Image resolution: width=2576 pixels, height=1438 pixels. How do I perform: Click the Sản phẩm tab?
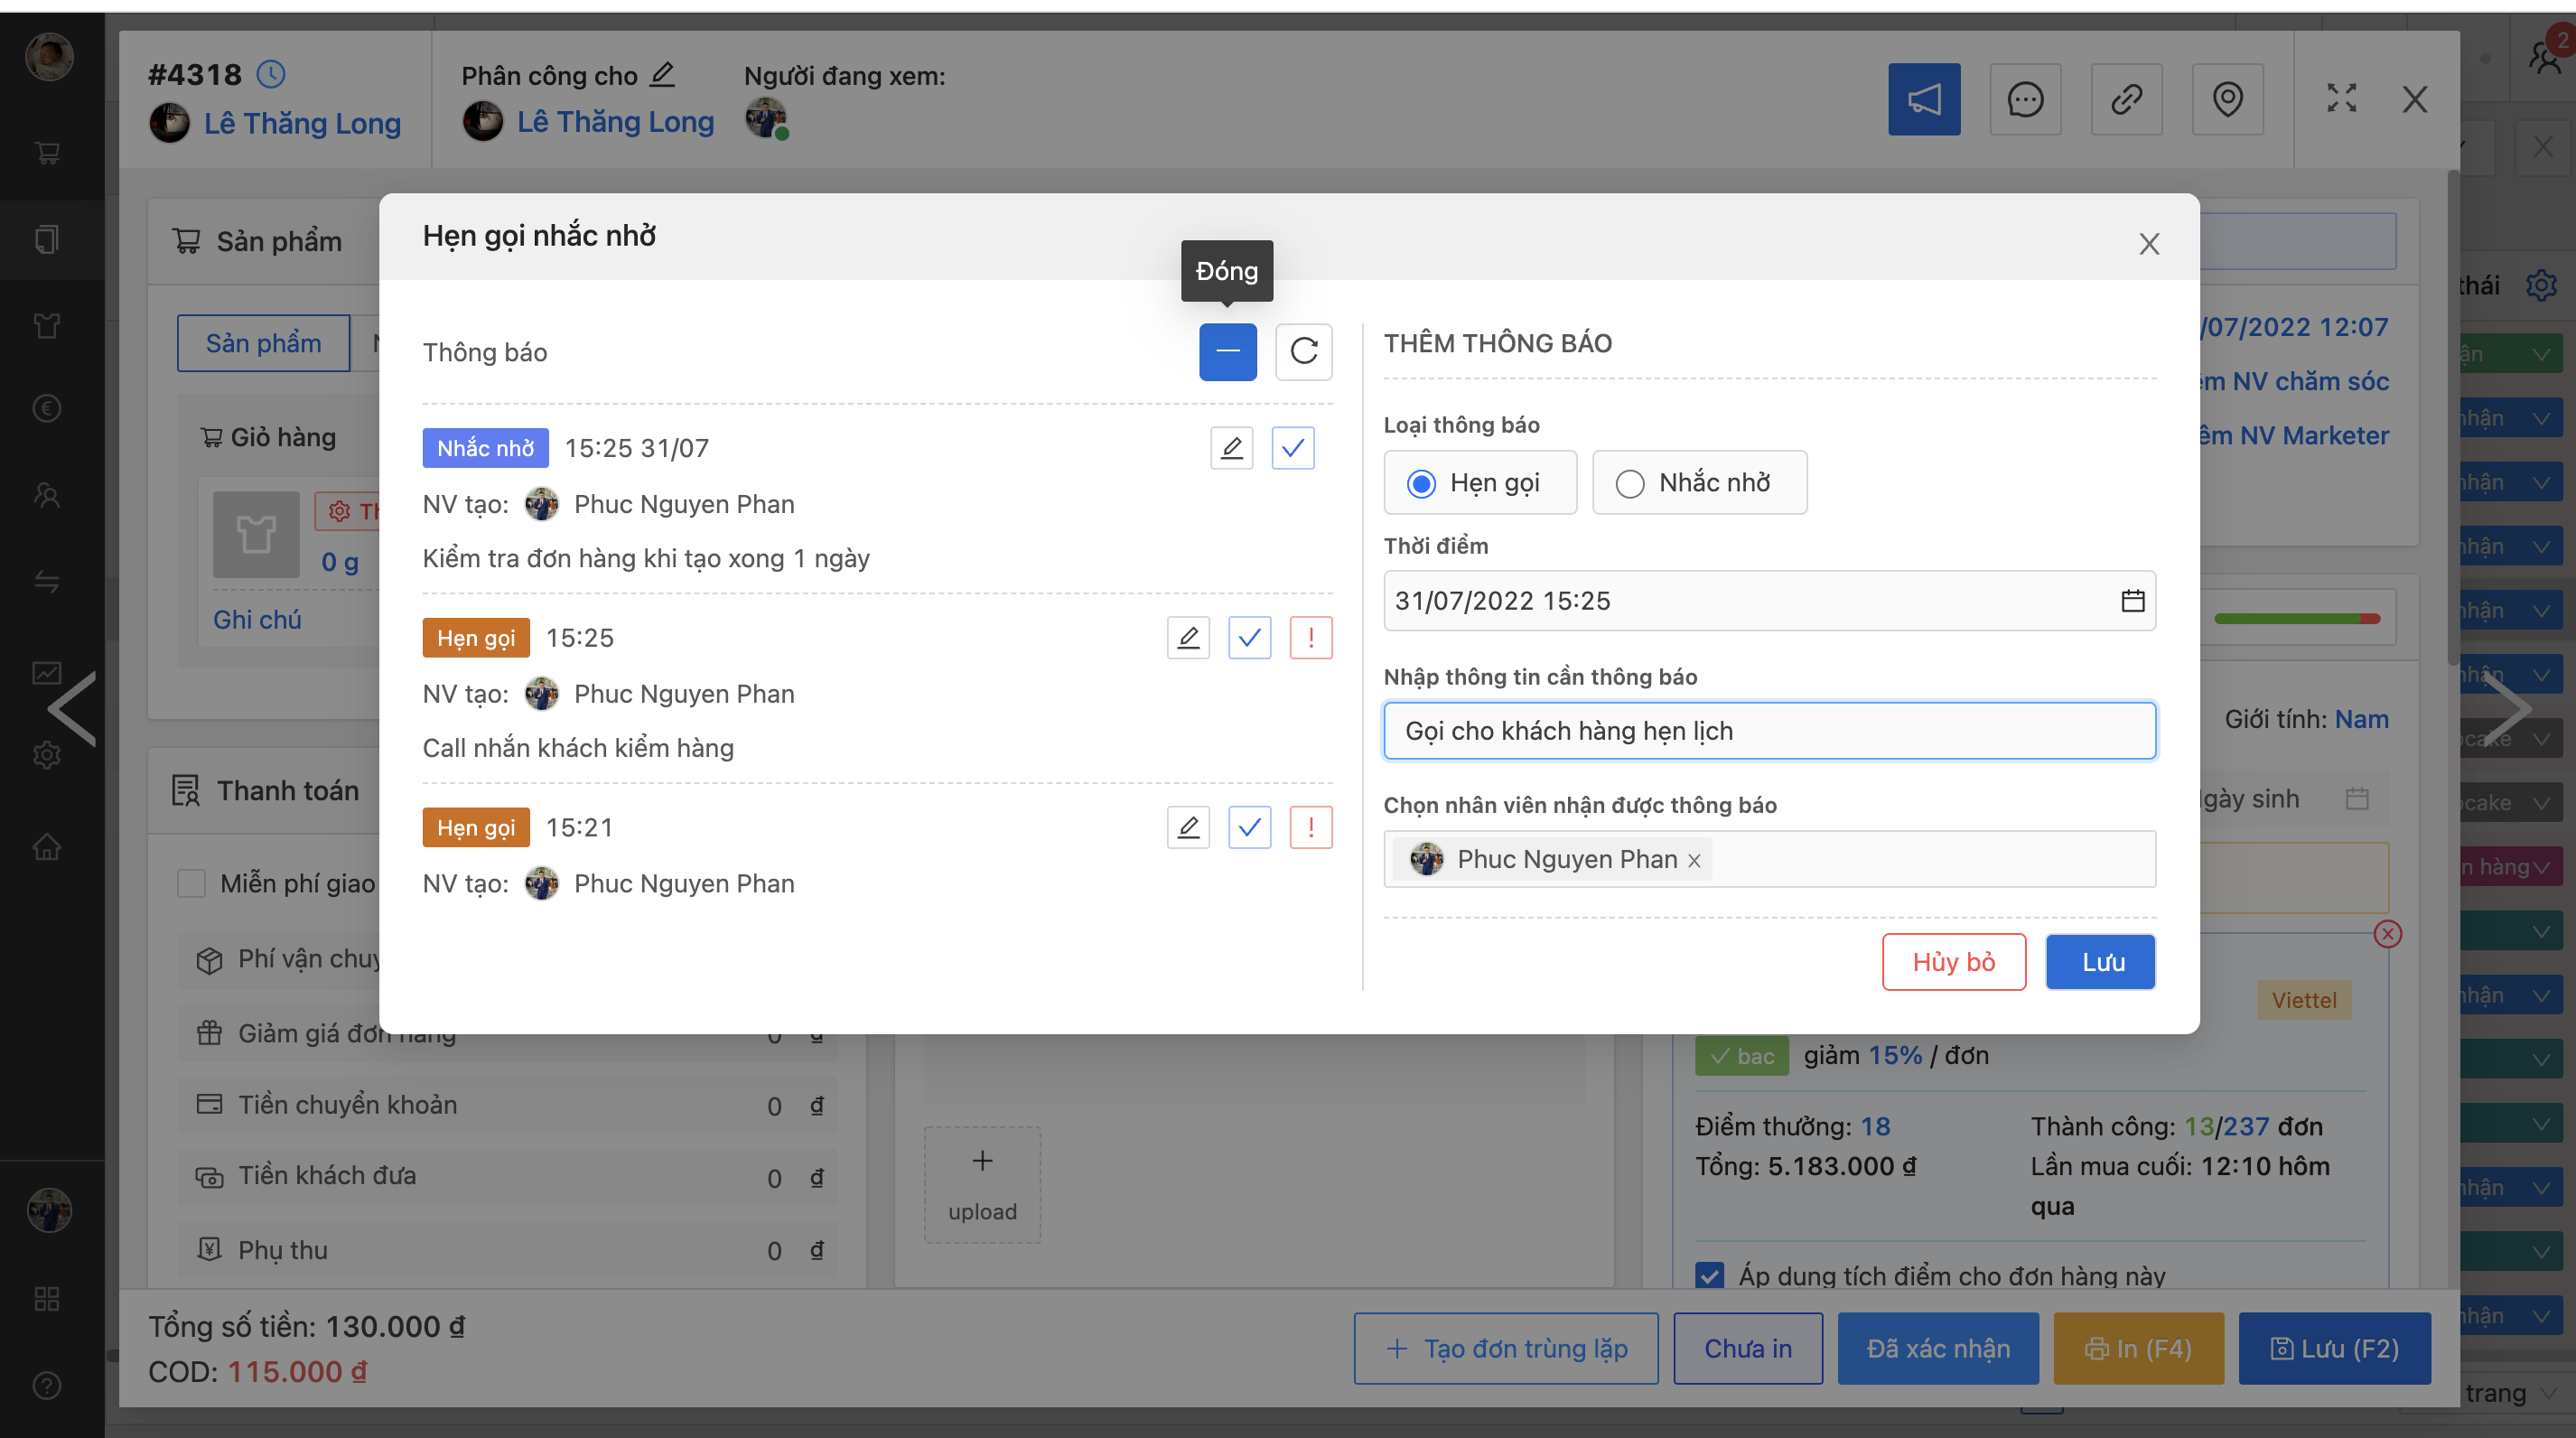point(263,343)
